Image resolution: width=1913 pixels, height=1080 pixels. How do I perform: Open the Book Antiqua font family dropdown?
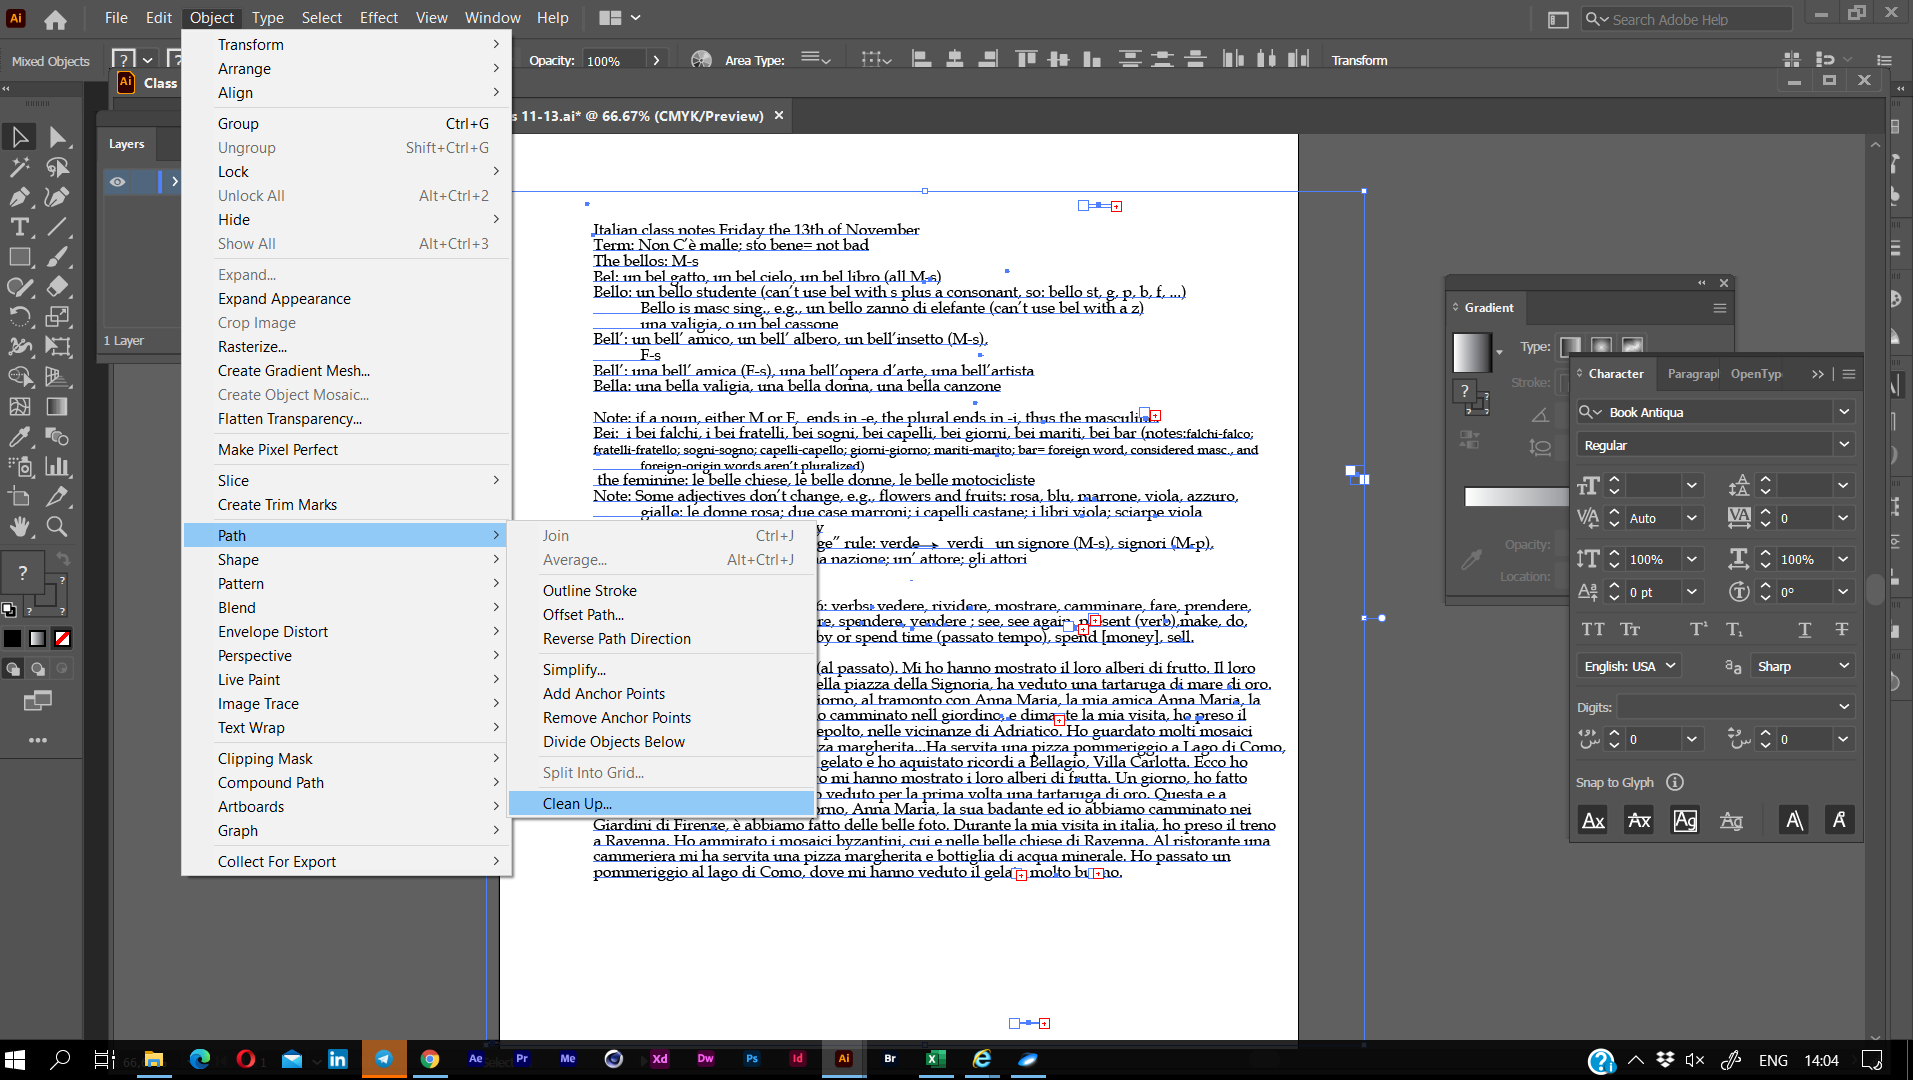point(1844,411)
